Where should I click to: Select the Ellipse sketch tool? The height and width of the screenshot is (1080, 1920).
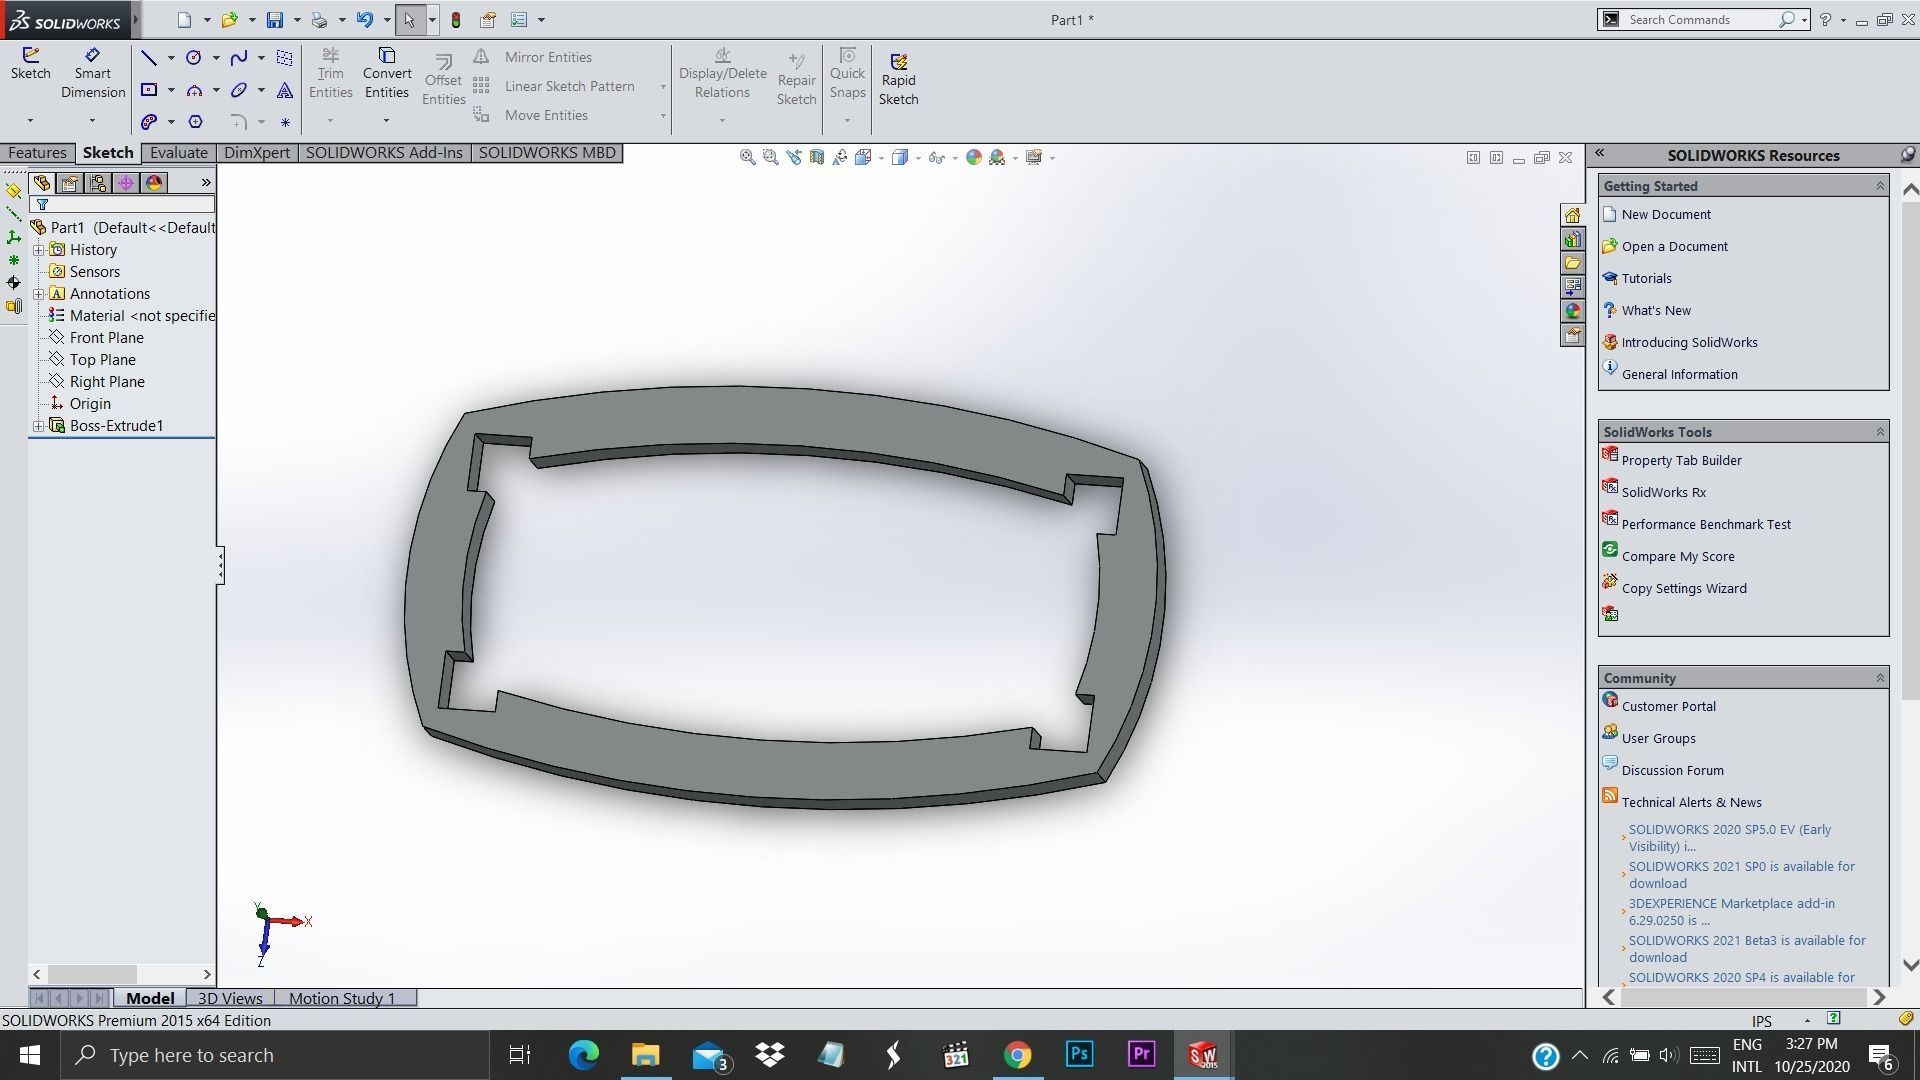[x=239, y=90]
